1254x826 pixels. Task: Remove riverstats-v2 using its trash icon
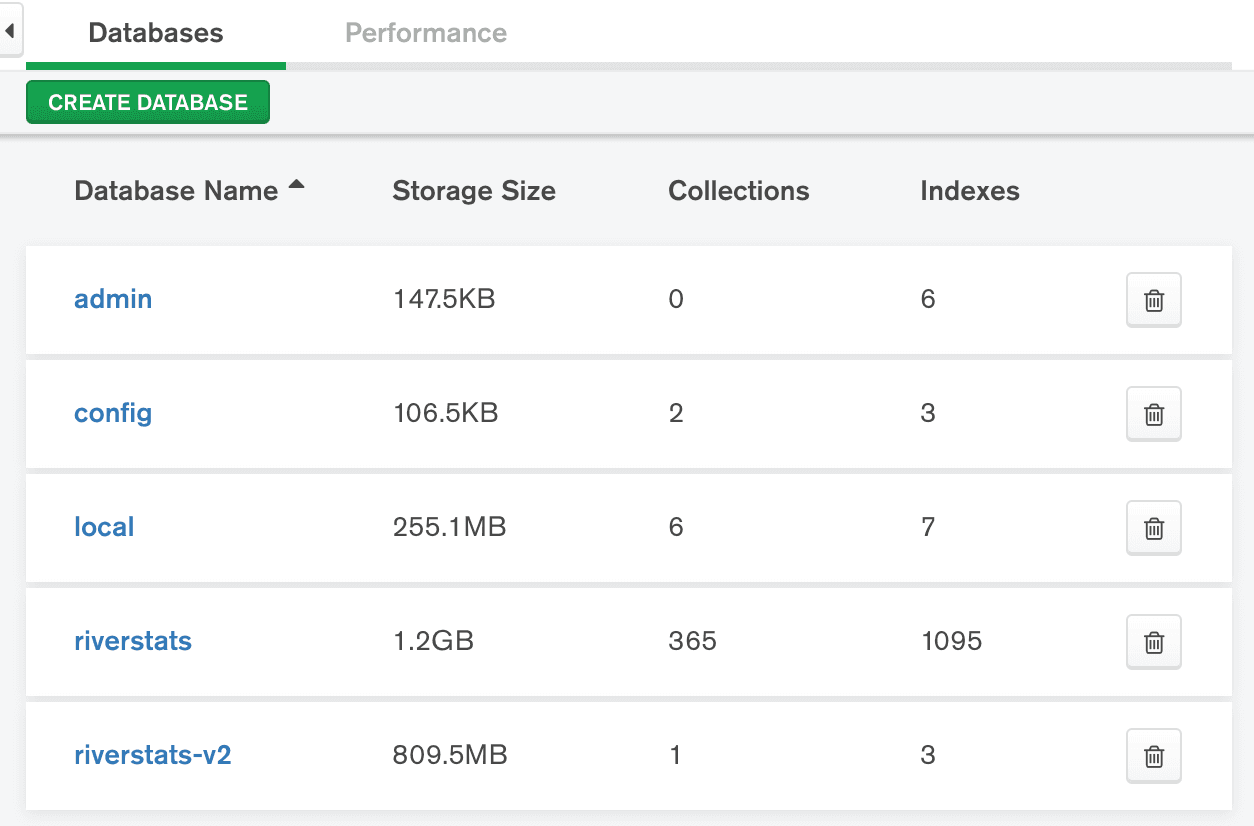(1153, 756)
